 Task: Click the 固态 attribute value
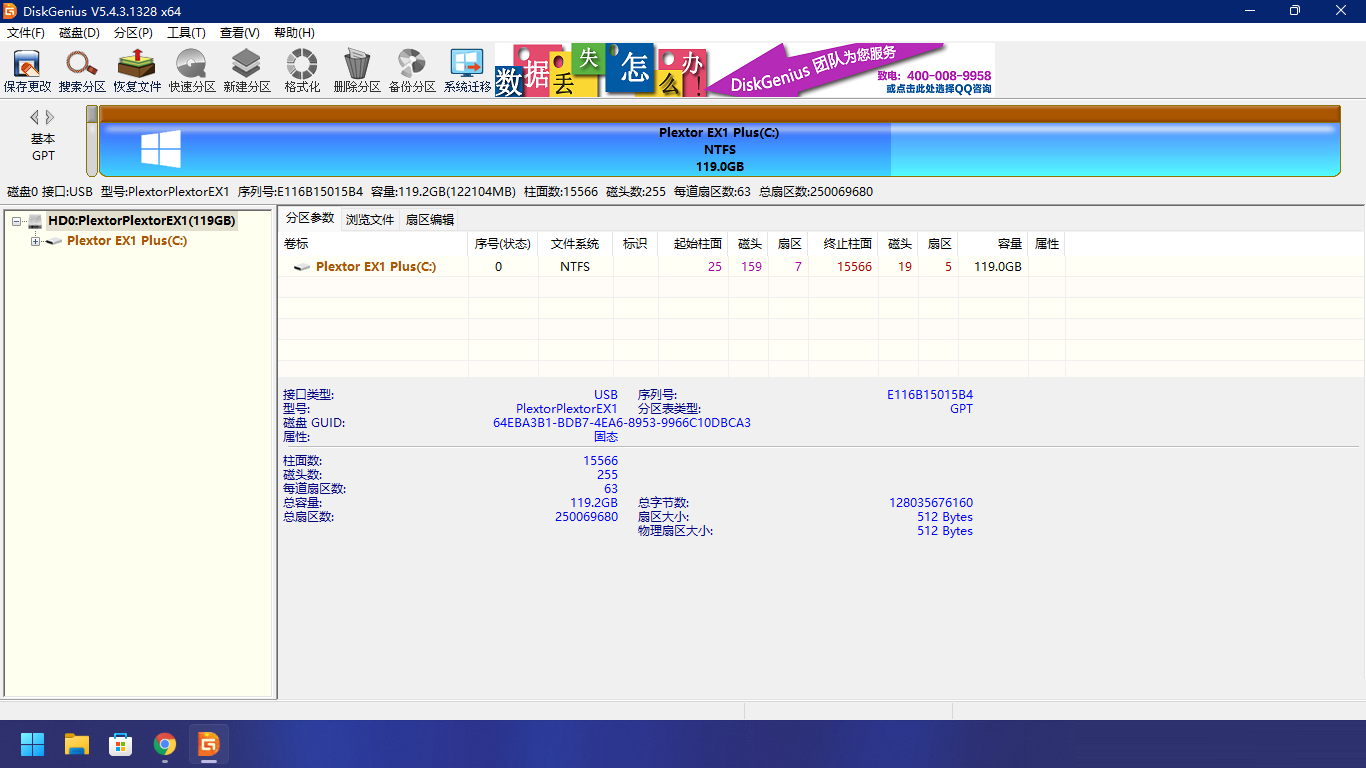pos(606,437)
